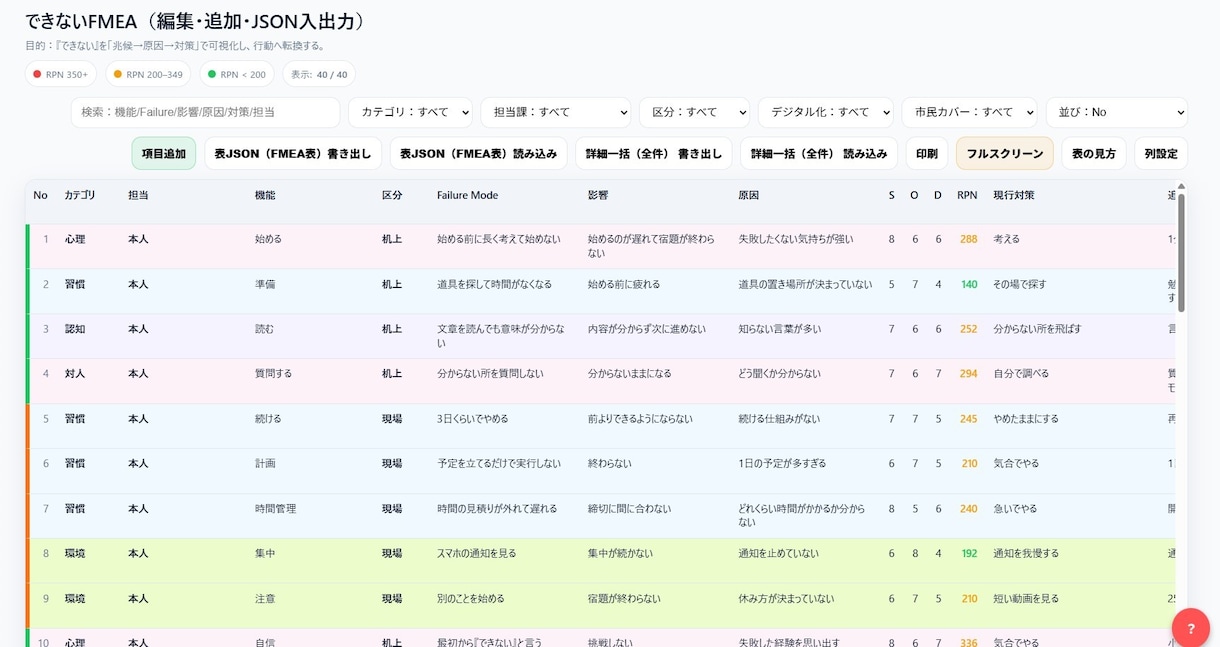Image resolution: width=1220 pixels, height=647 pixels.
Task: Click the 原因 column header
Action: (748, 195)
